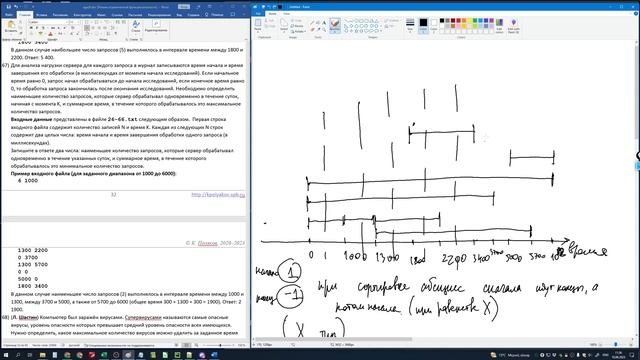Open Edit colors in Paint
This screenshot has height=360, width=640.
coord(499,24)
